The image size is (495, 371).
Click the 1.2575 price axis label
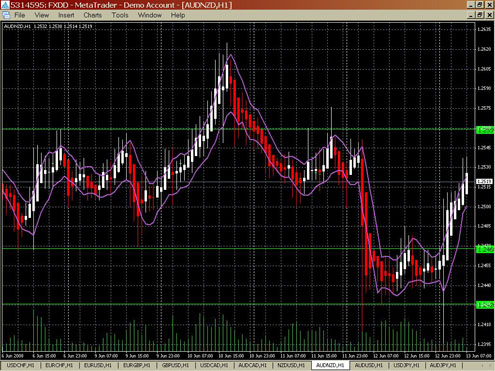coord(484,108)
